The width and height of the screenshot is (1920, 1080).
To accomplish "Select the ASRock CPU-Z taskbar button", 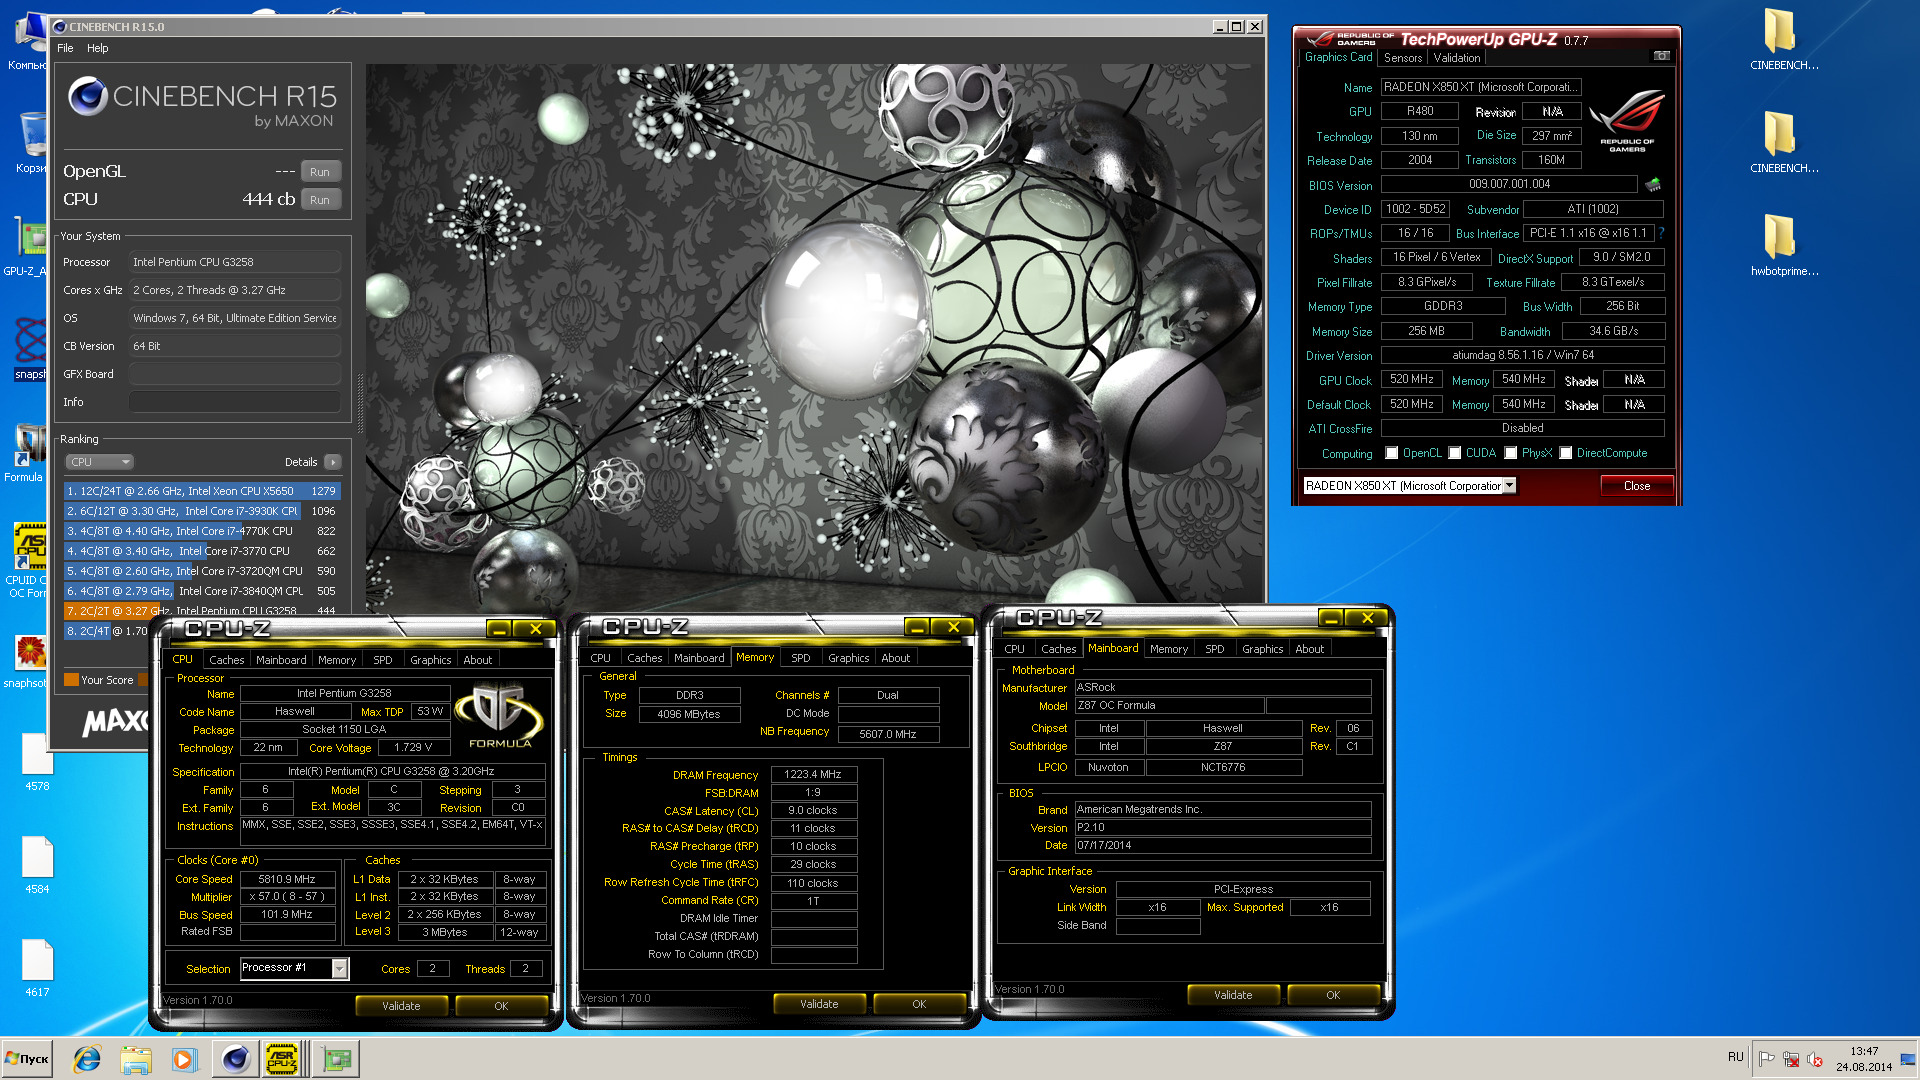I will tap(284, 1059).
